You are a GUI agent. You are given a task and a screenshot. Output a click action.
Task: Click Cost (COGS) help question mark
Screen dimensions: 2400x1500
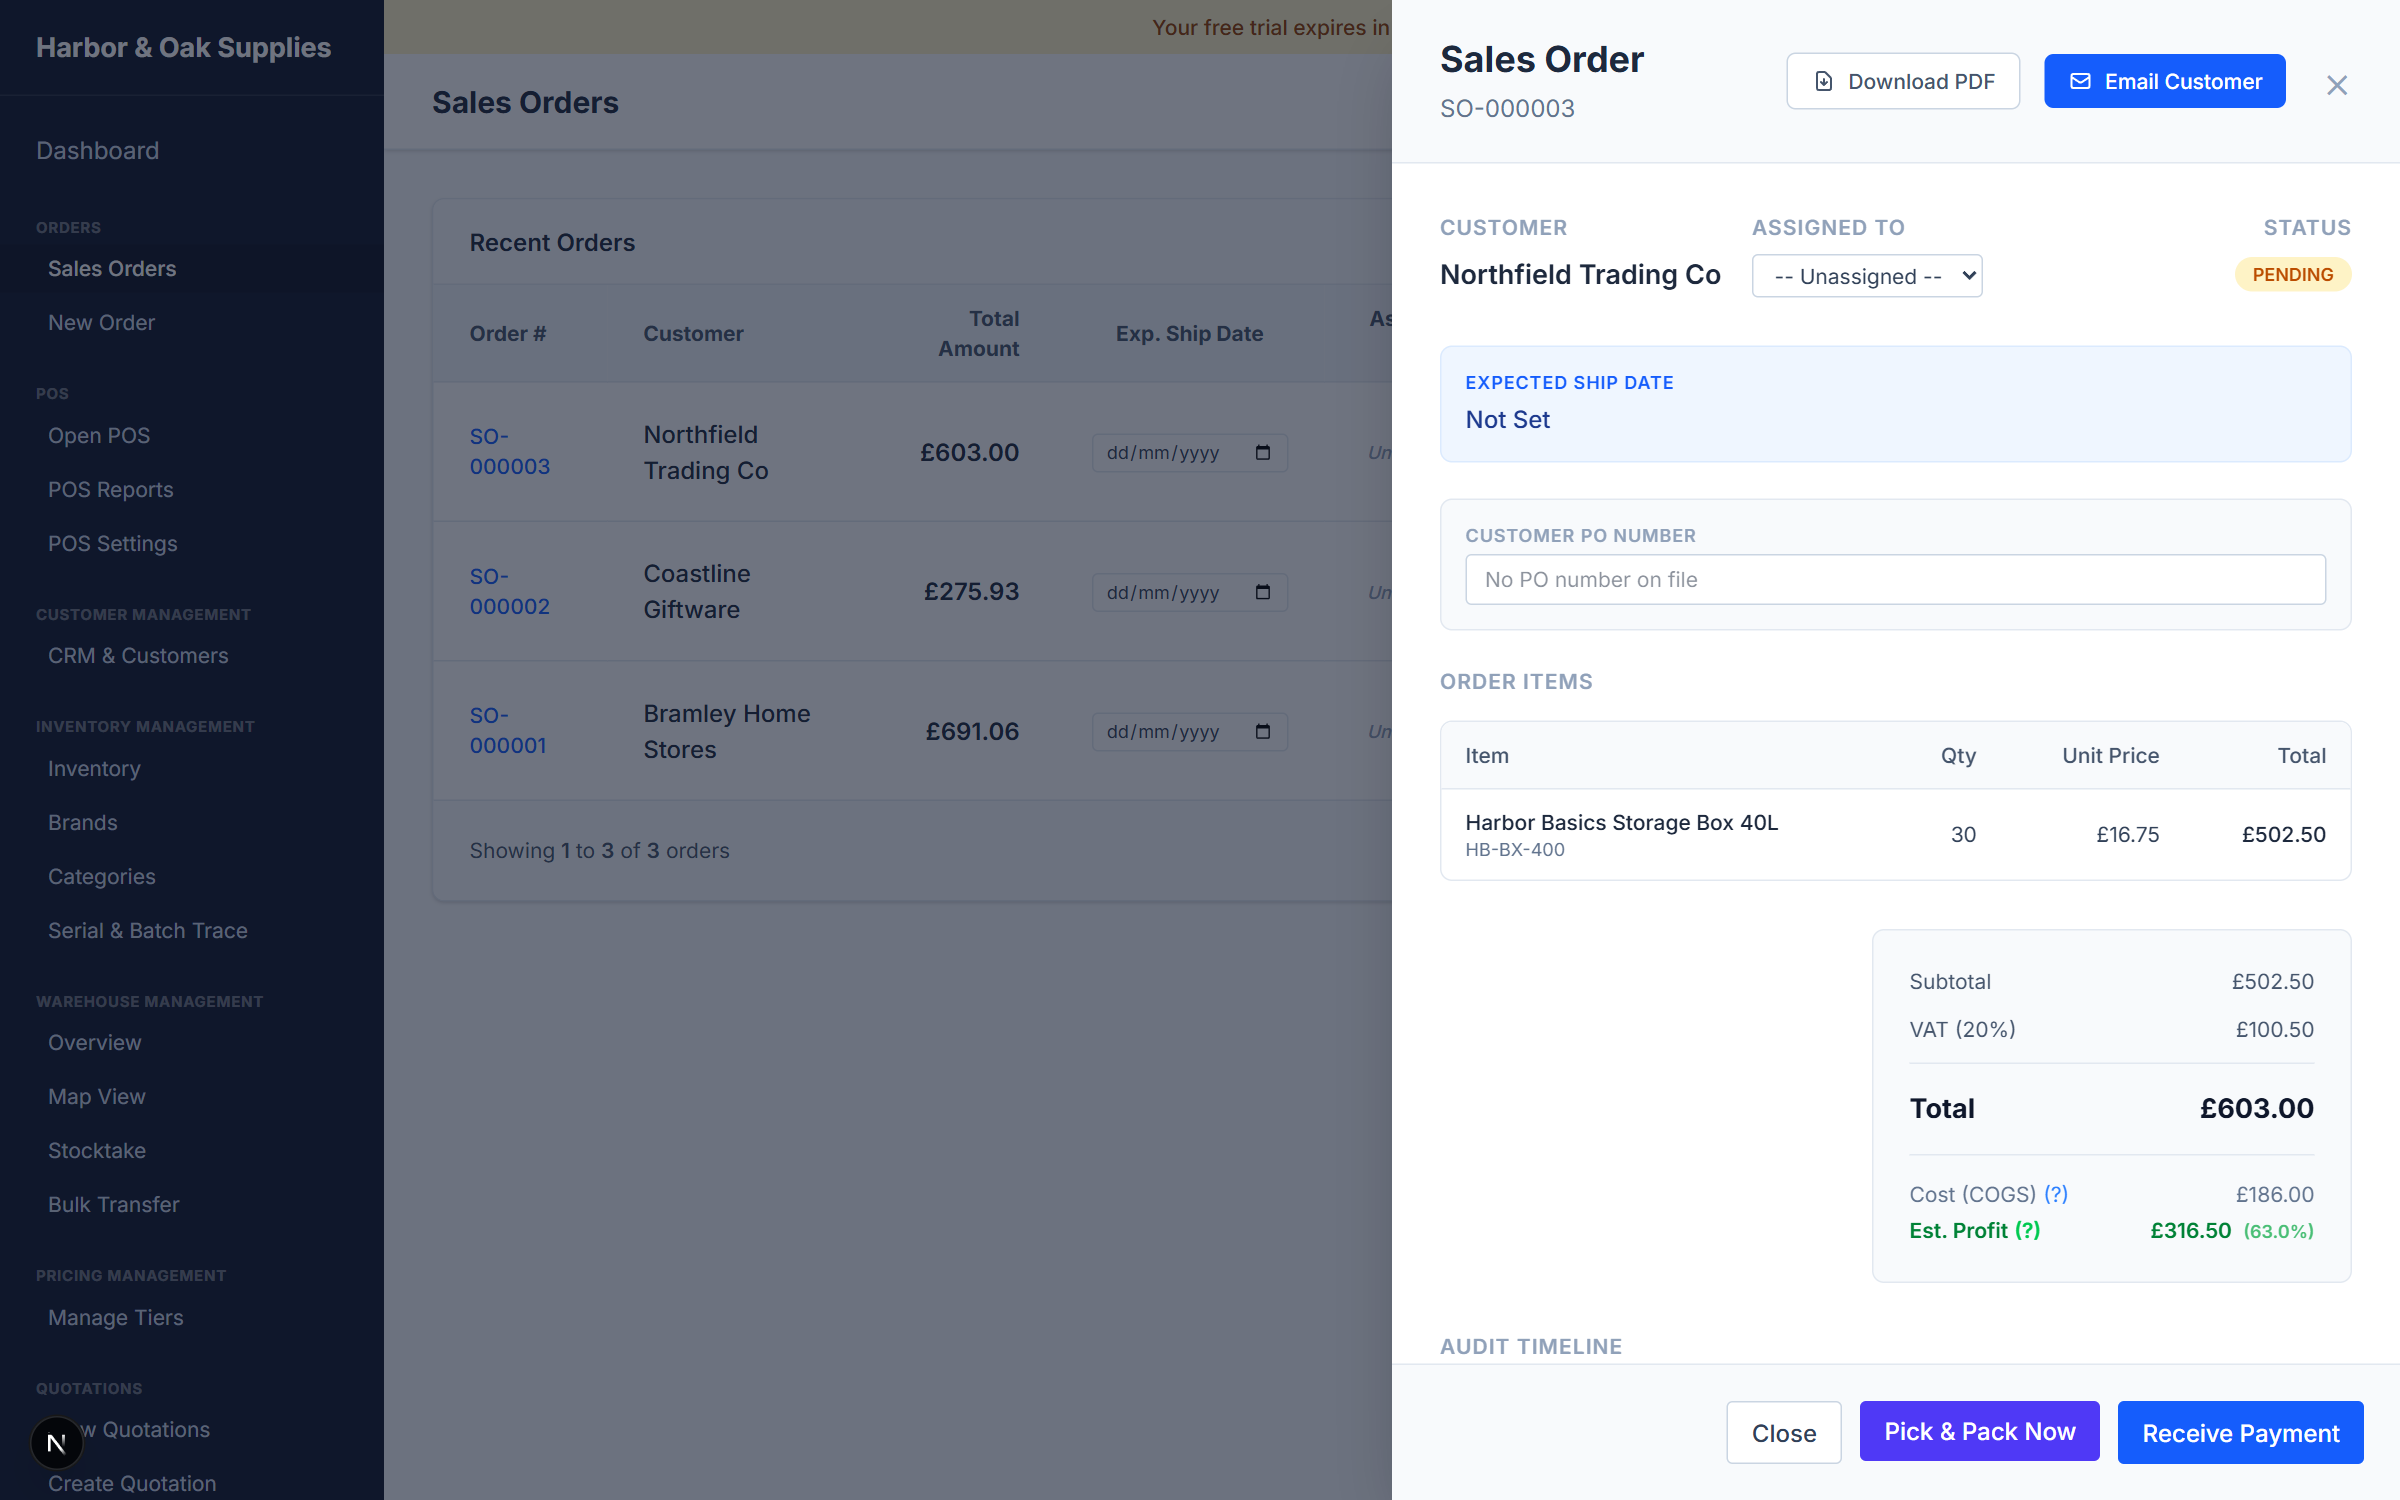[x=2056, y=1194]
